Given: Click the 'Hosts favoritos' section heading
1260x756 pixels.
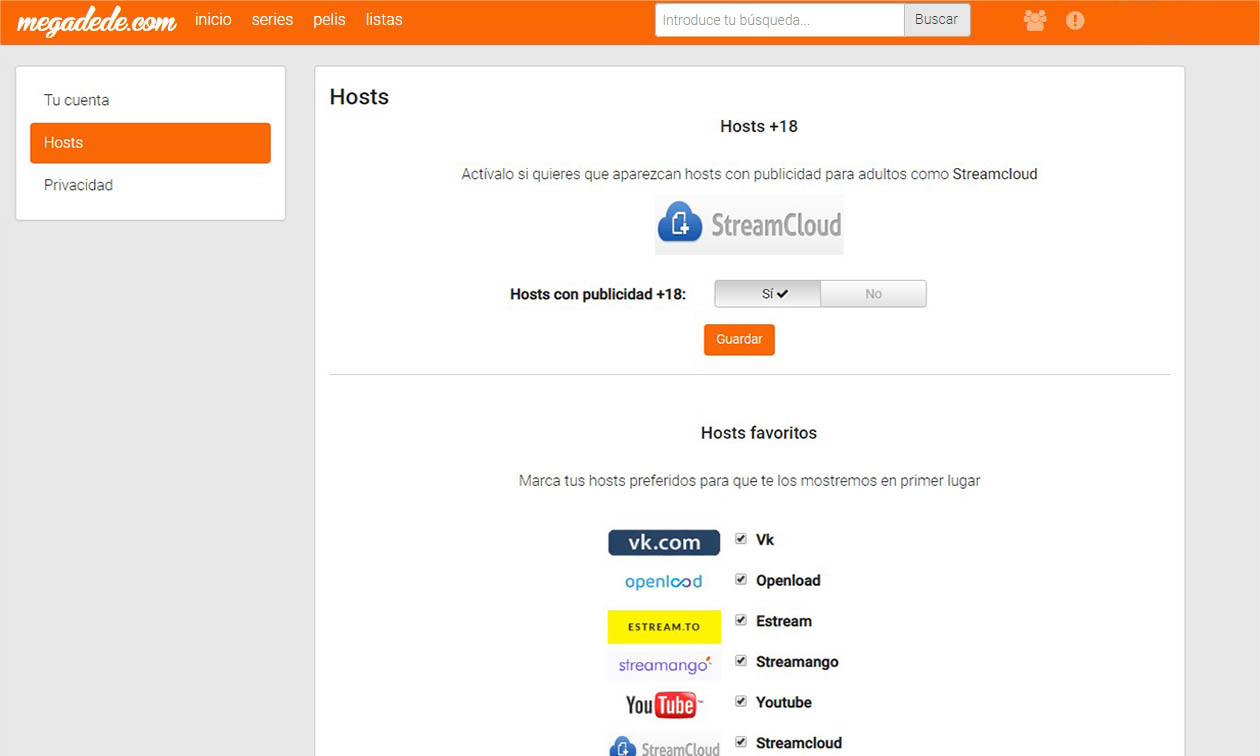Looking at the screenshot, I should [x=759, y=433].
